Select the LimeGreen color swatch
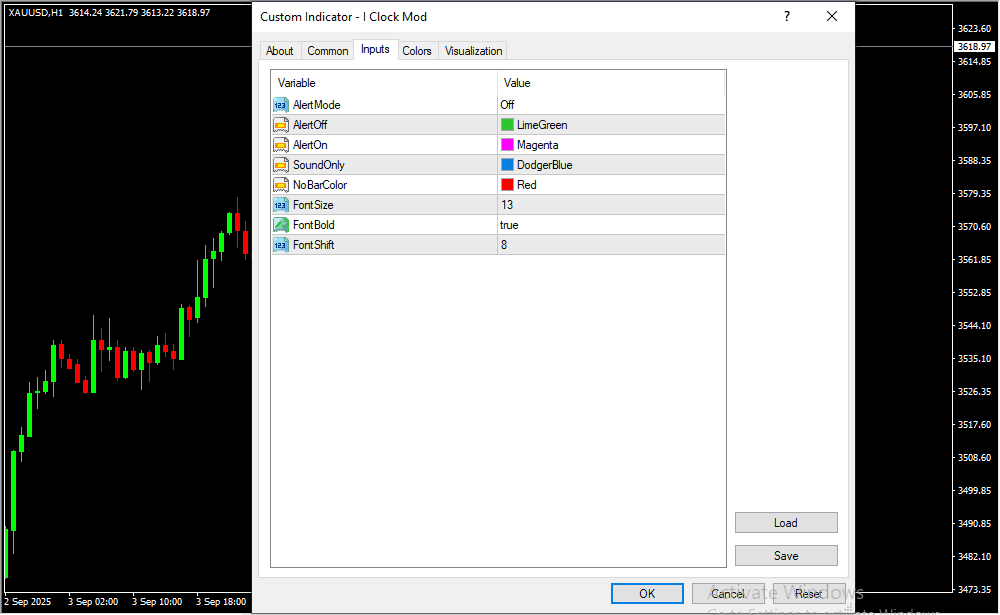1000x615 pixels. [507, 125]
